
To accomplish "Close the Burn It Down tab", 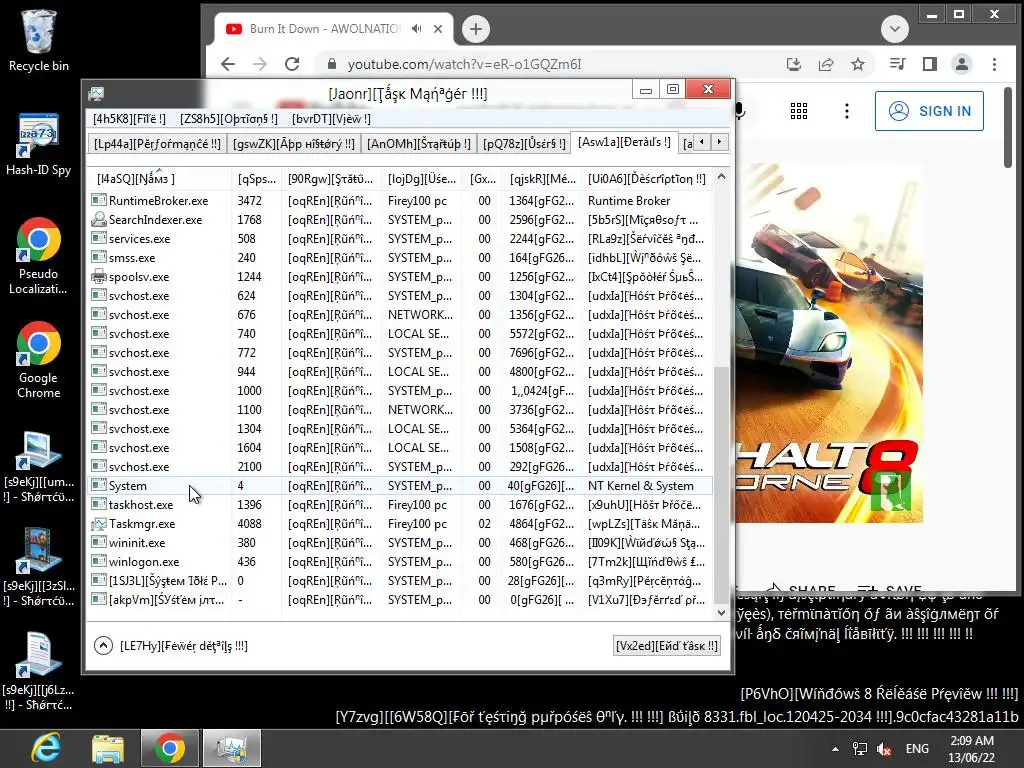I will point(438,29).
